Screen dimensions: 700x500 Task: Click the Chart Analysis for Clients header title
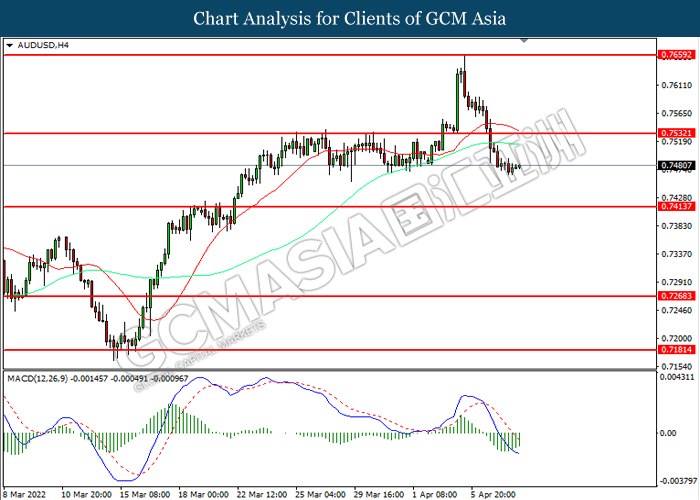tap(350, 18)
